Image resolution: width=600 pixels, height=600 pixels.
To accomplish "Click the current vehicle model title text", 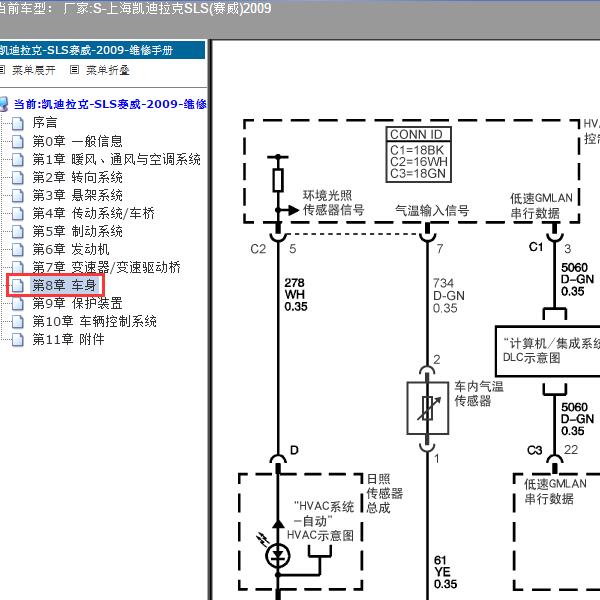I will click(x=135, y=8).
